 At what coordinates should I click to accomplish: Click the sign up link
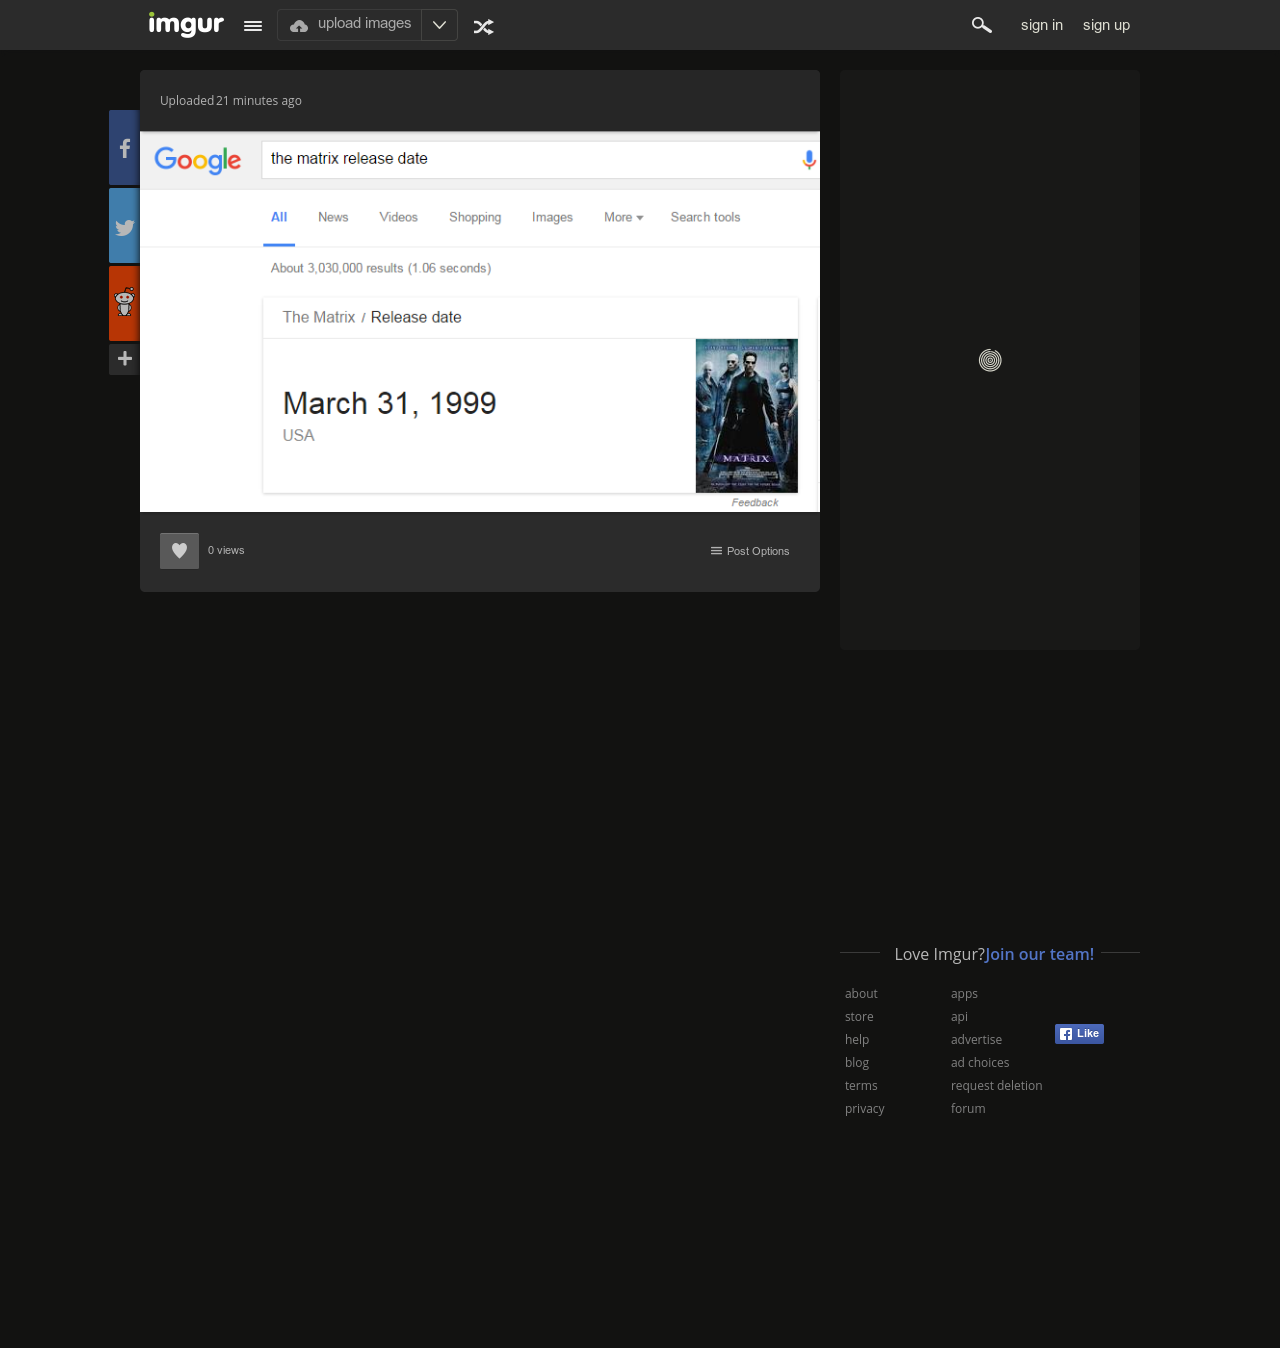pos(1106,25)
